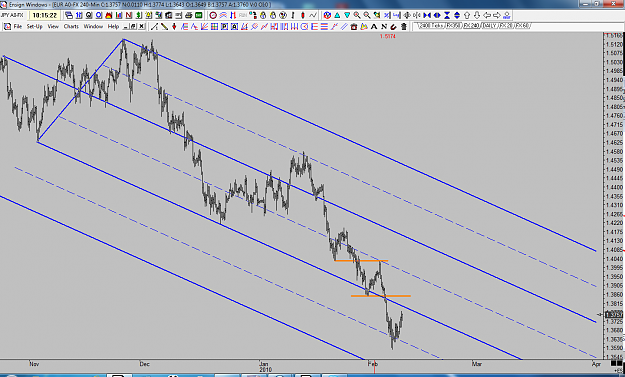Switch to the FX 20 chart tab
Screen dimensions: 625x377
[506, 26]
